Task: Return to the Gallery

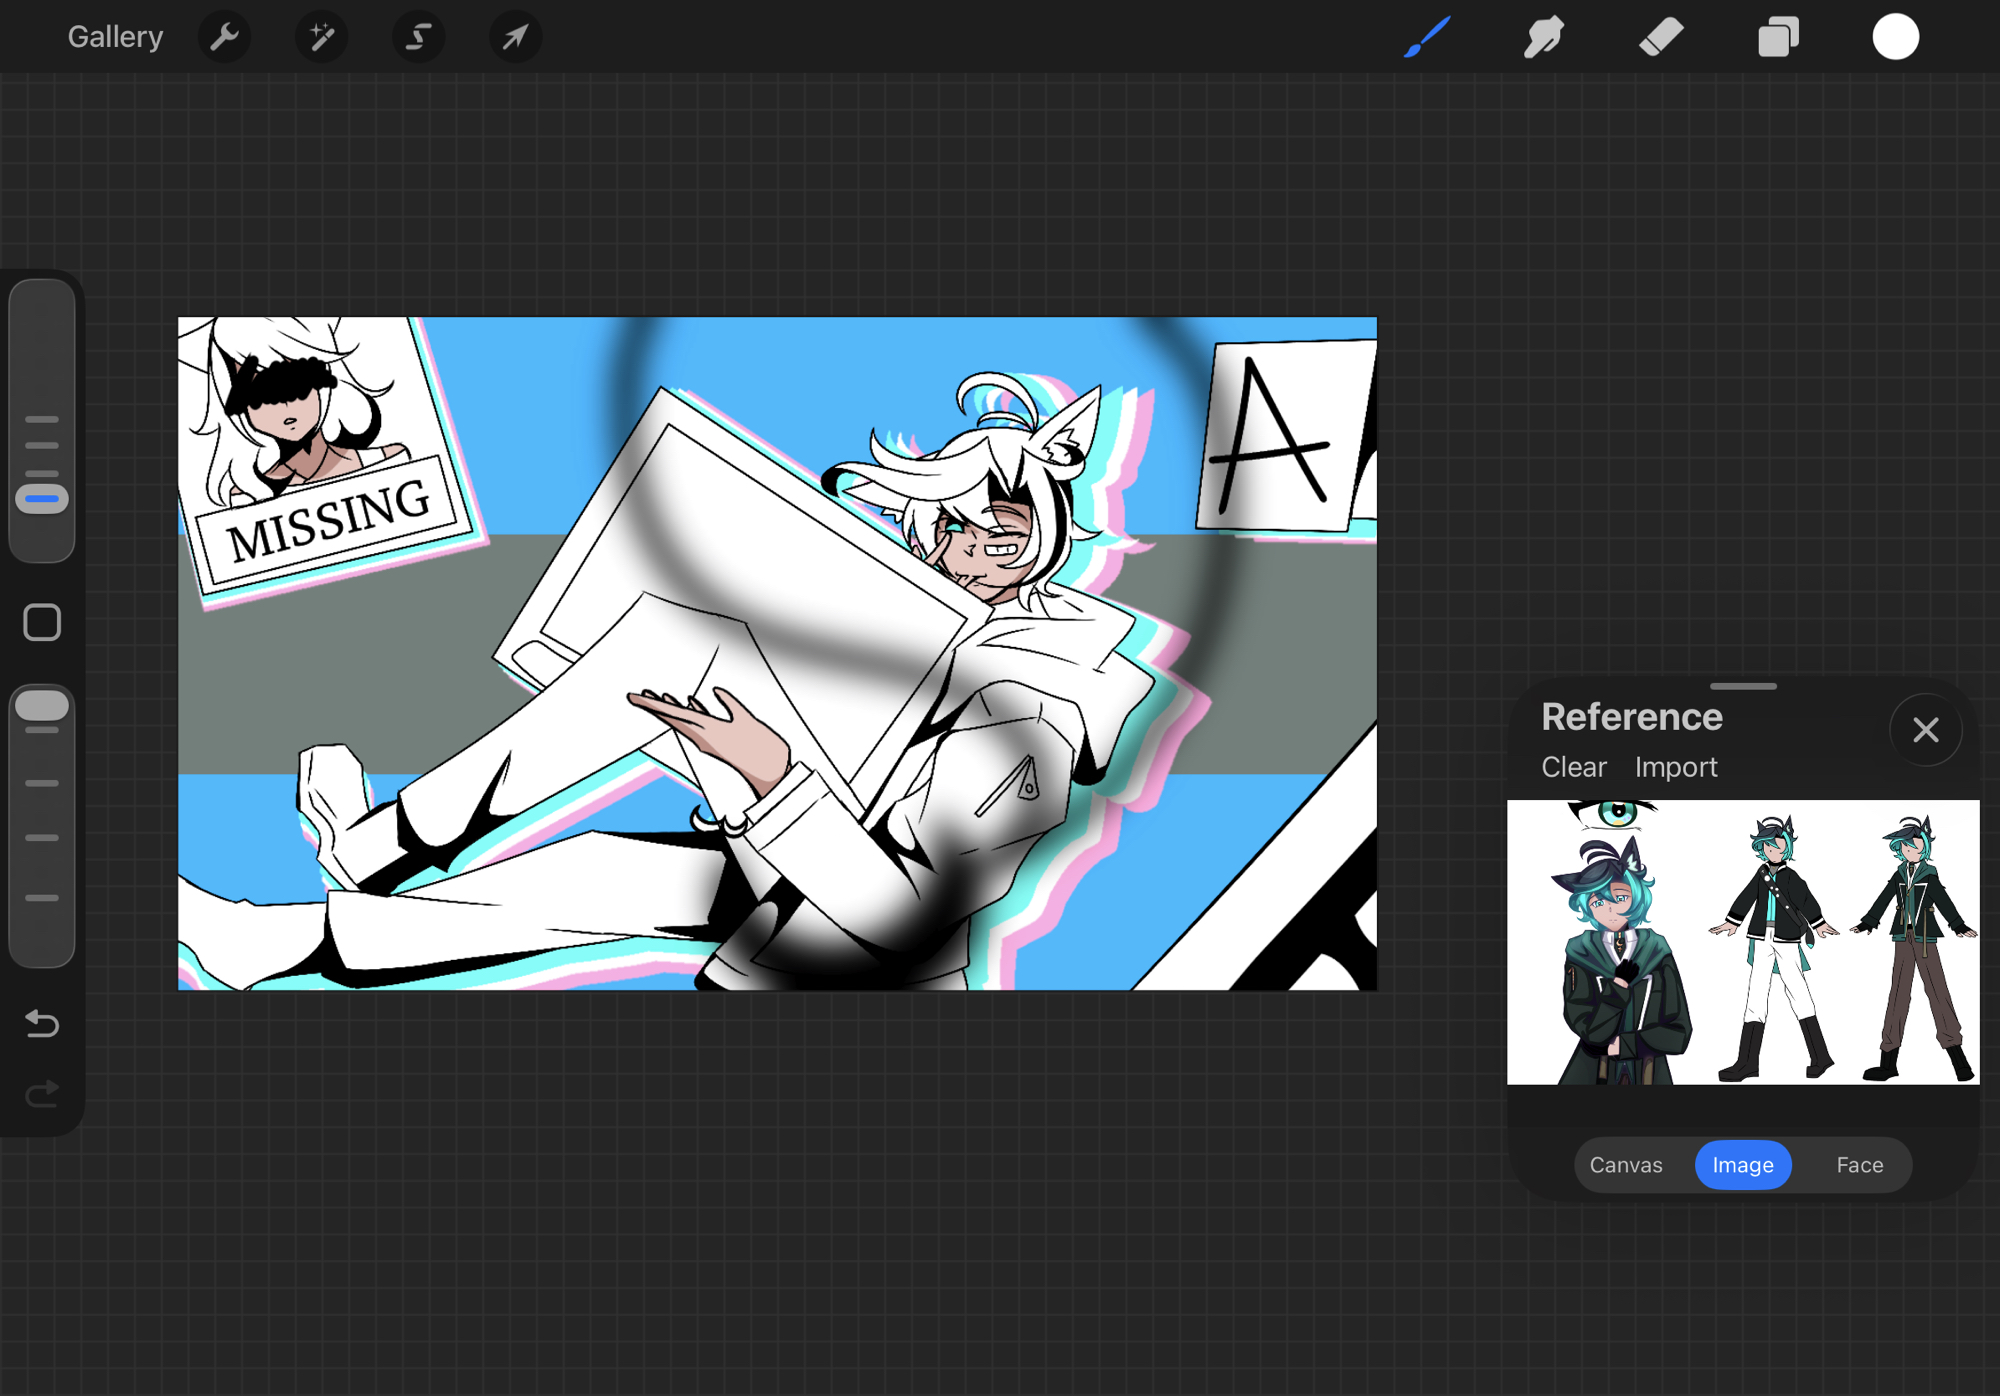Action: pos(115,37)
